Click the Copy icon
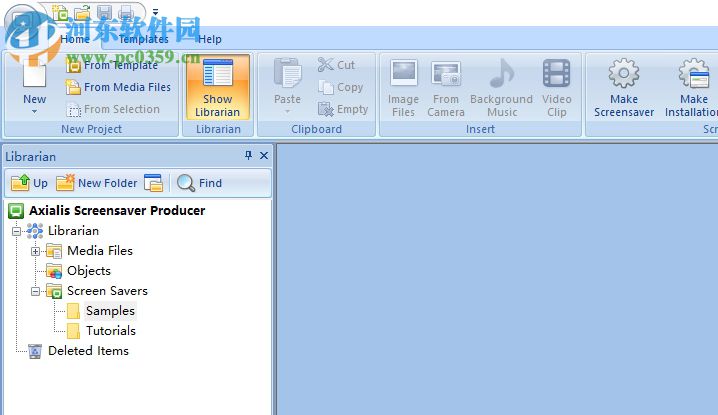Screen dimensions: 718x415 click(326, 87)
